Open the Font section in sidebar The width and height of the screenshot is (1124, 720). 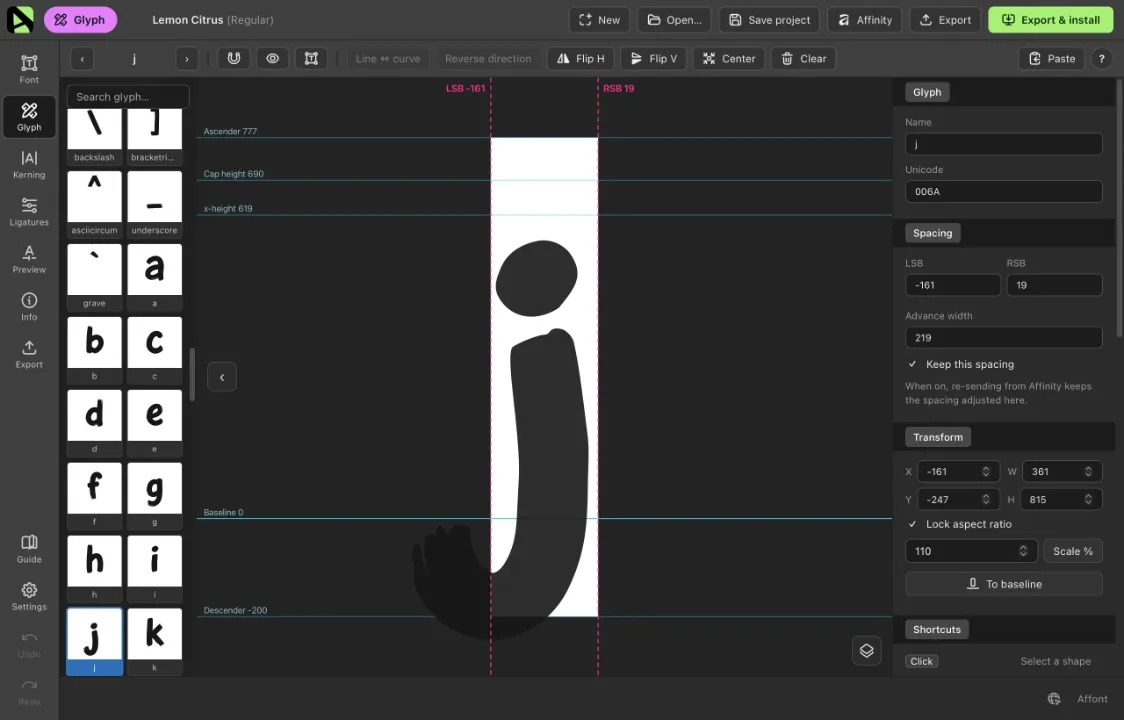click(29, 69)
